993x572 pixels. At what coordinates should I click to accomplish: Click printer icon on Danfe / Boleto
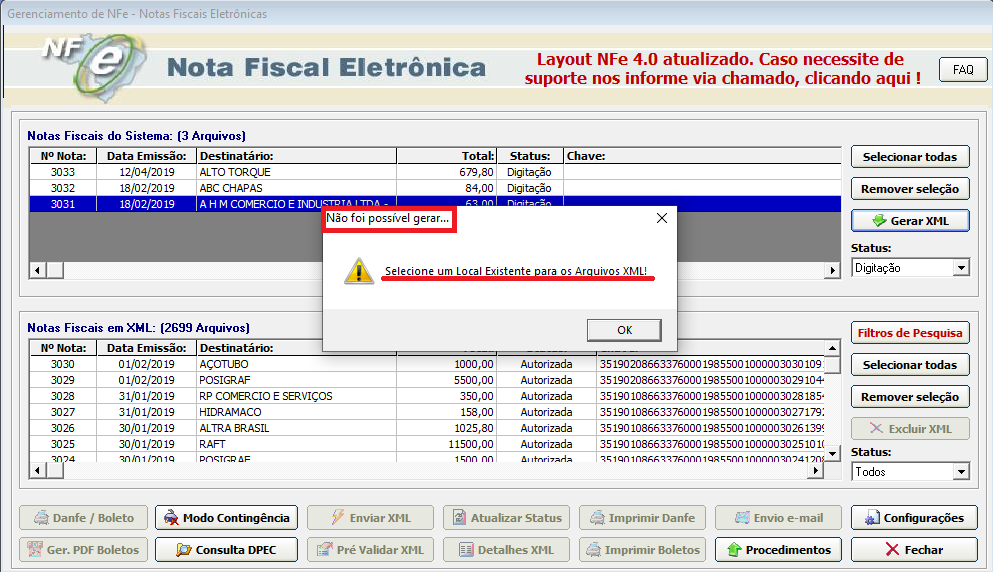41,518
